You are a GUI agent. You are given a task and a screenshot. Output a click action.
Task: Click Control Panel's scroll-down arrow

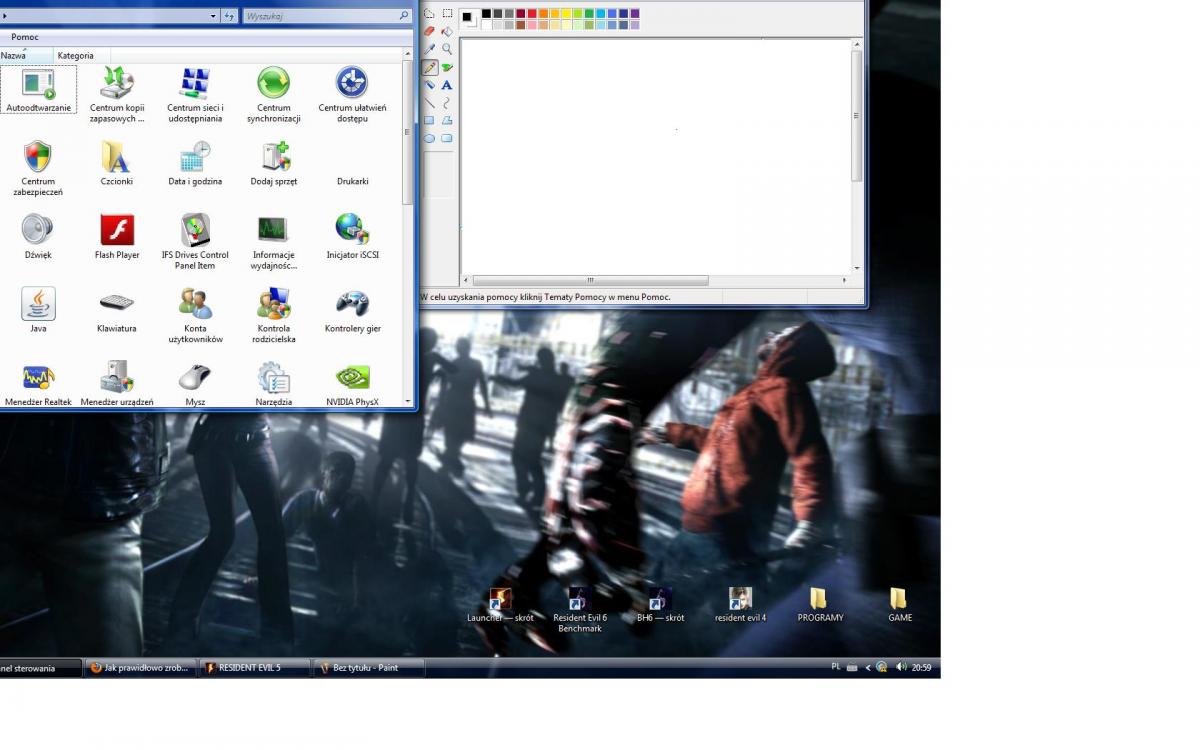[x=407, y=401]
